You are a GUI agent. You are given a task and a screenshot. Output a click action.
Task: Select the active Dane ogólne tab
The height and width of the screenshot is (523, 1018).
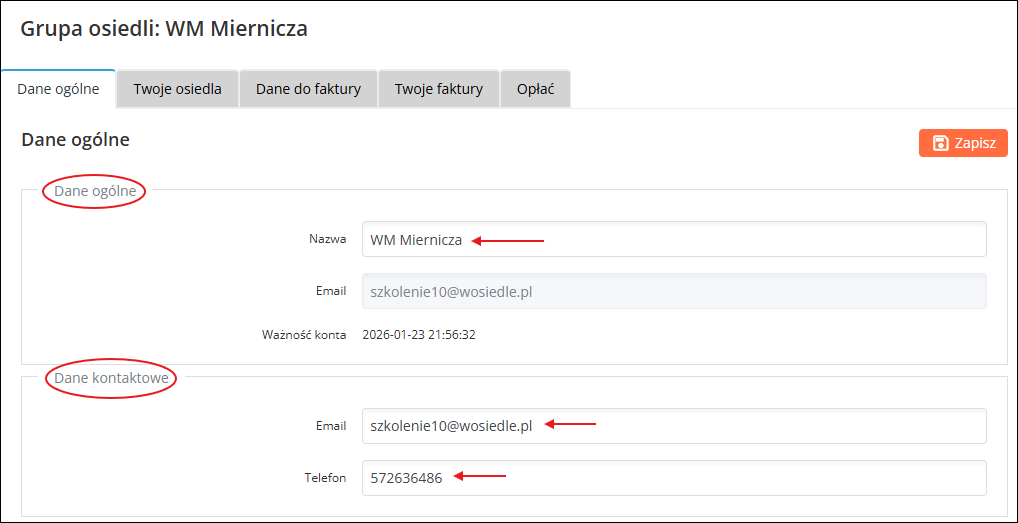[58, 89]
